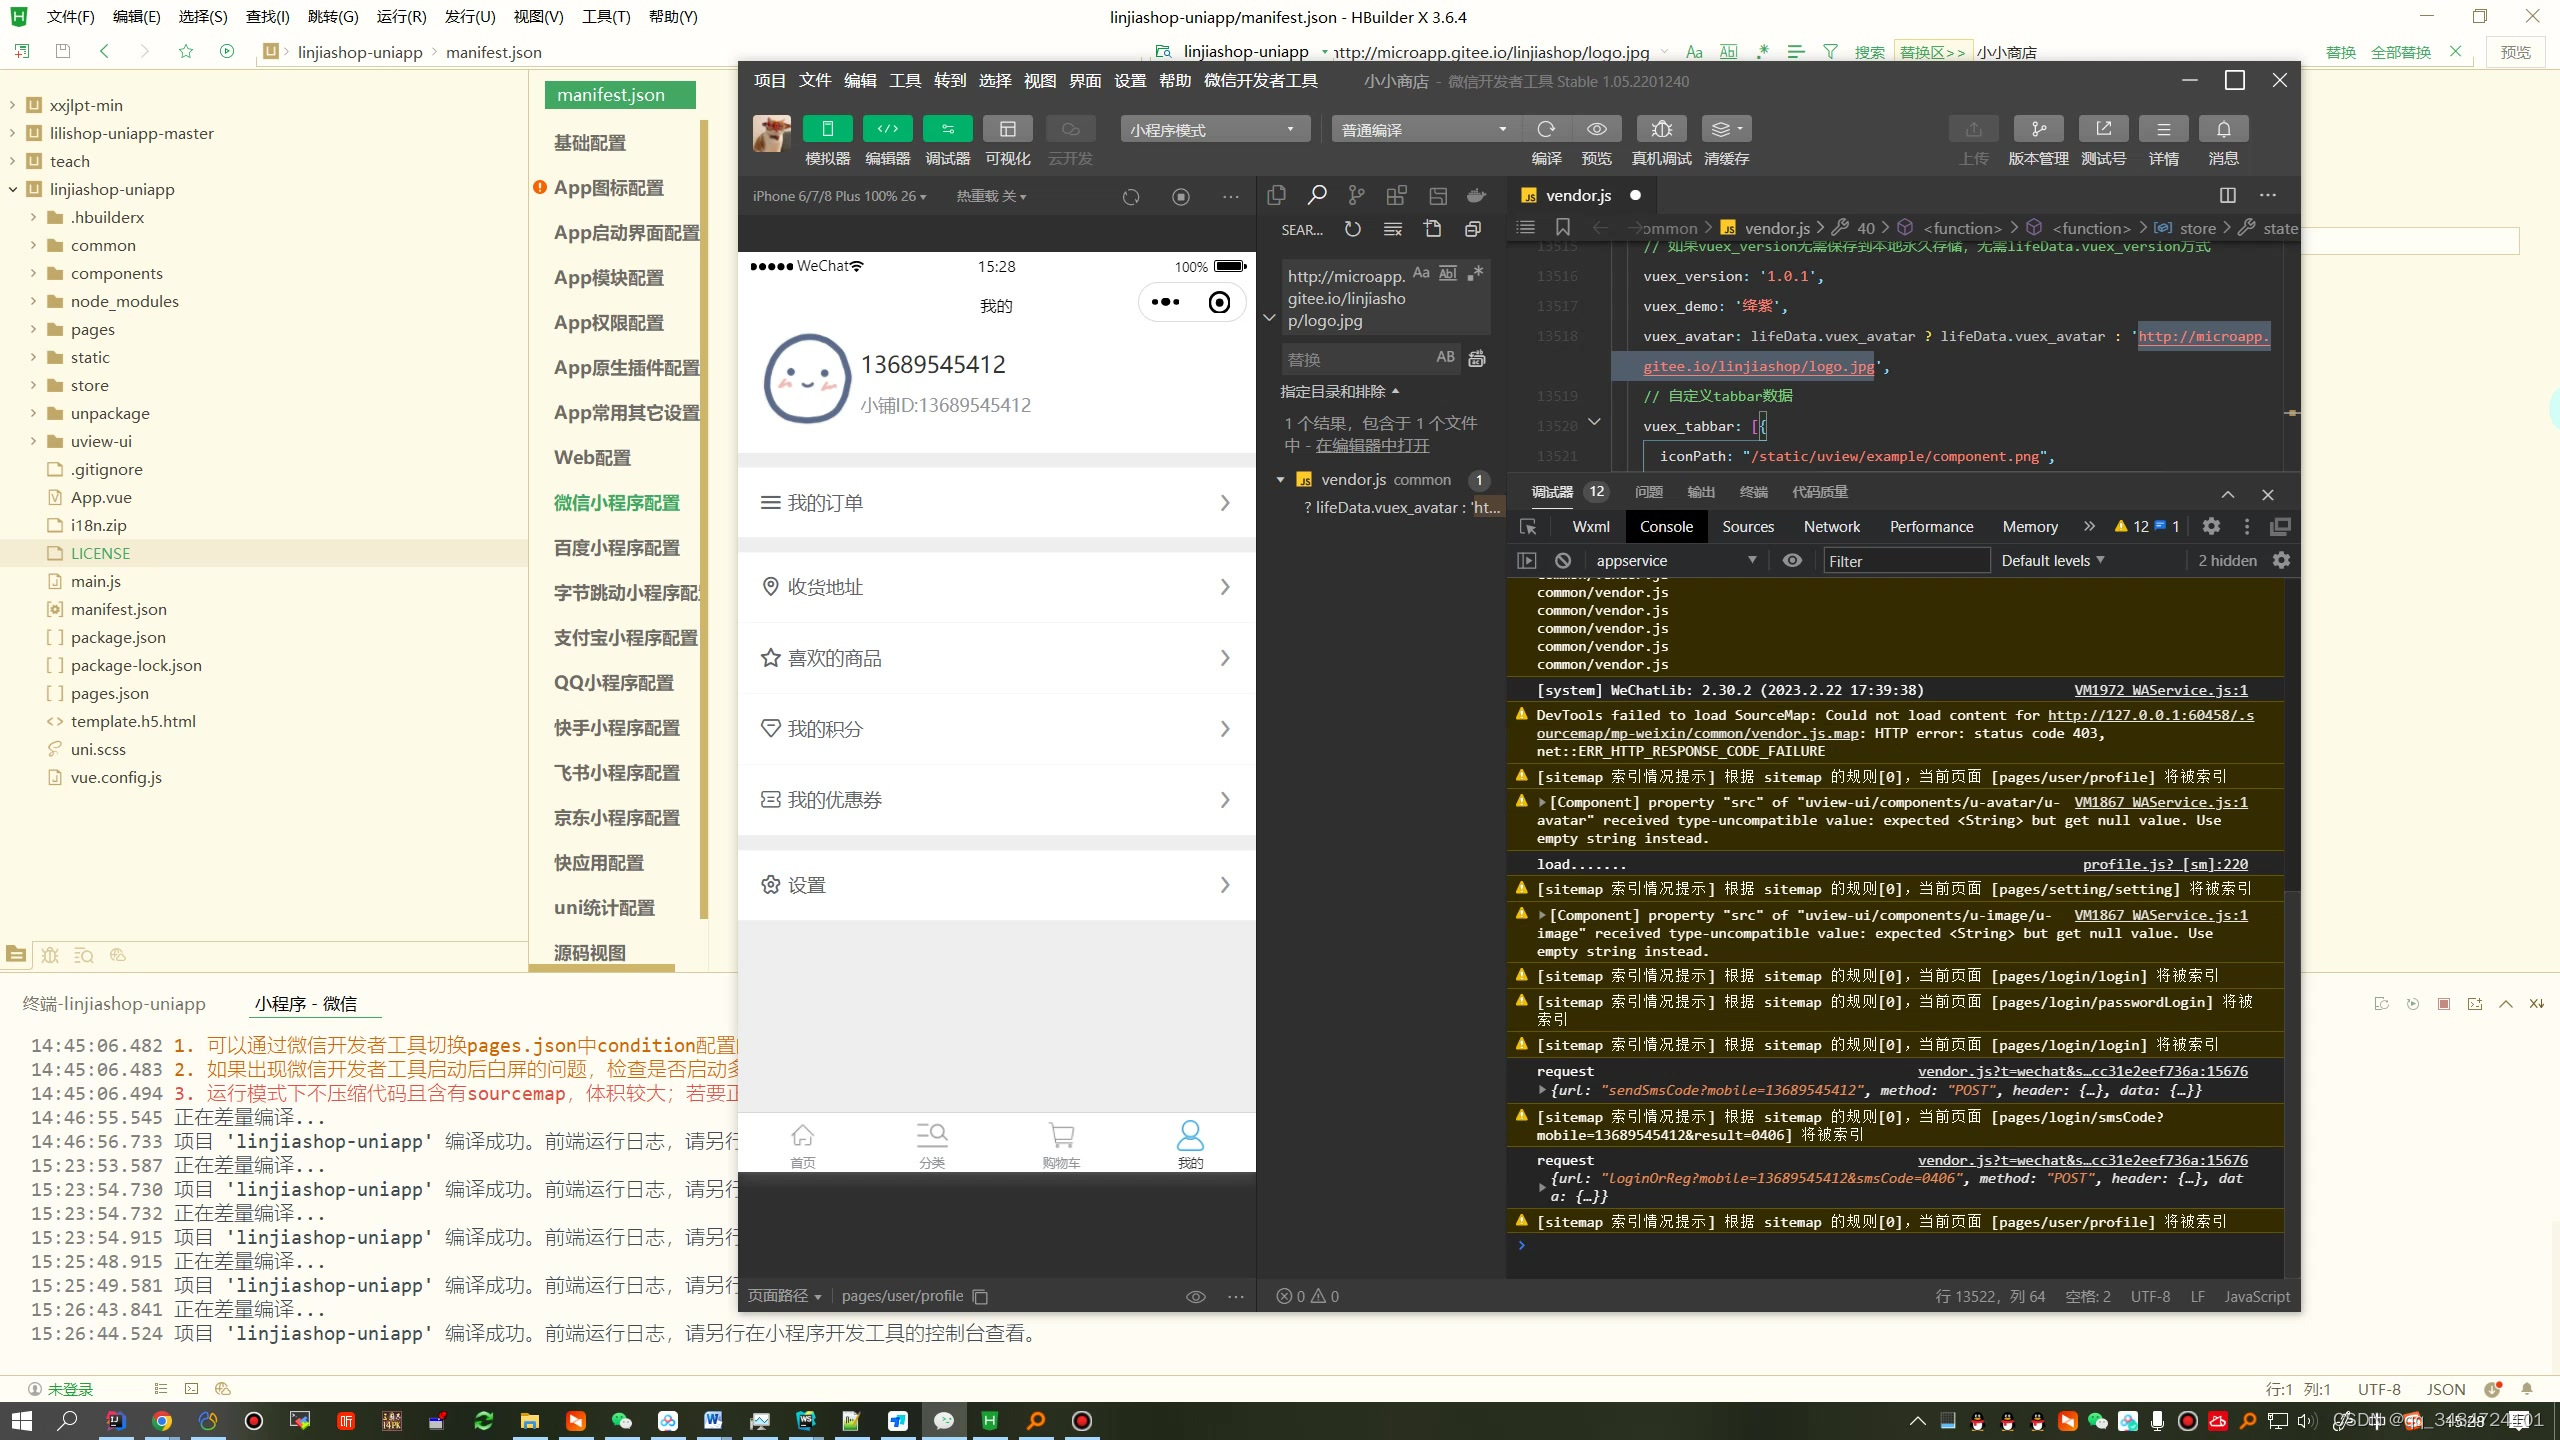Click the 全部替换 replace all button
The width and height of the screenshot is (2560, 1440).
click(x=2403, y=52)
